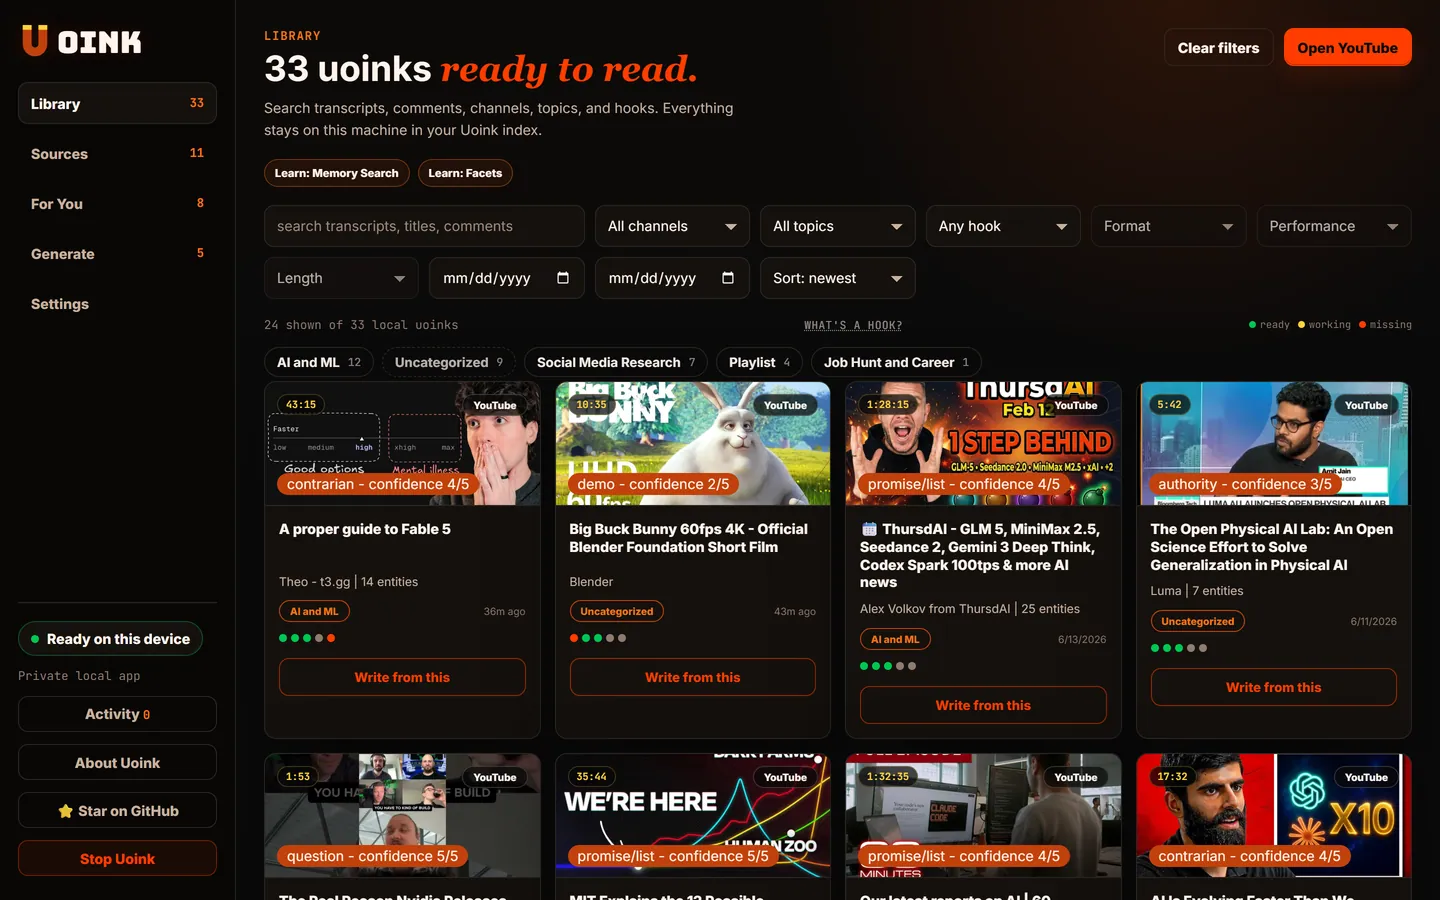
Task: Open Learn: Memory Search
Action: click(x=337, y=173)
